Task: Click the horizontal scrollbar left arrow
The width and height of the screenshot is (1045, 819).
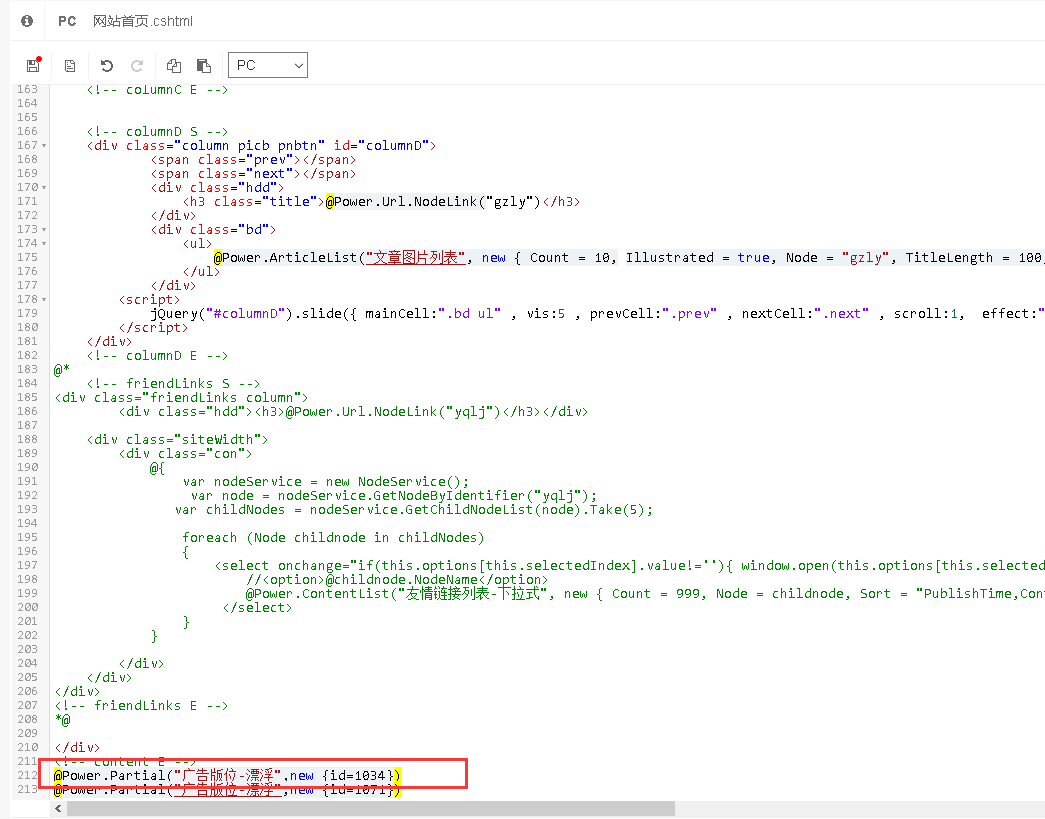Action: (x=58, y=808)
